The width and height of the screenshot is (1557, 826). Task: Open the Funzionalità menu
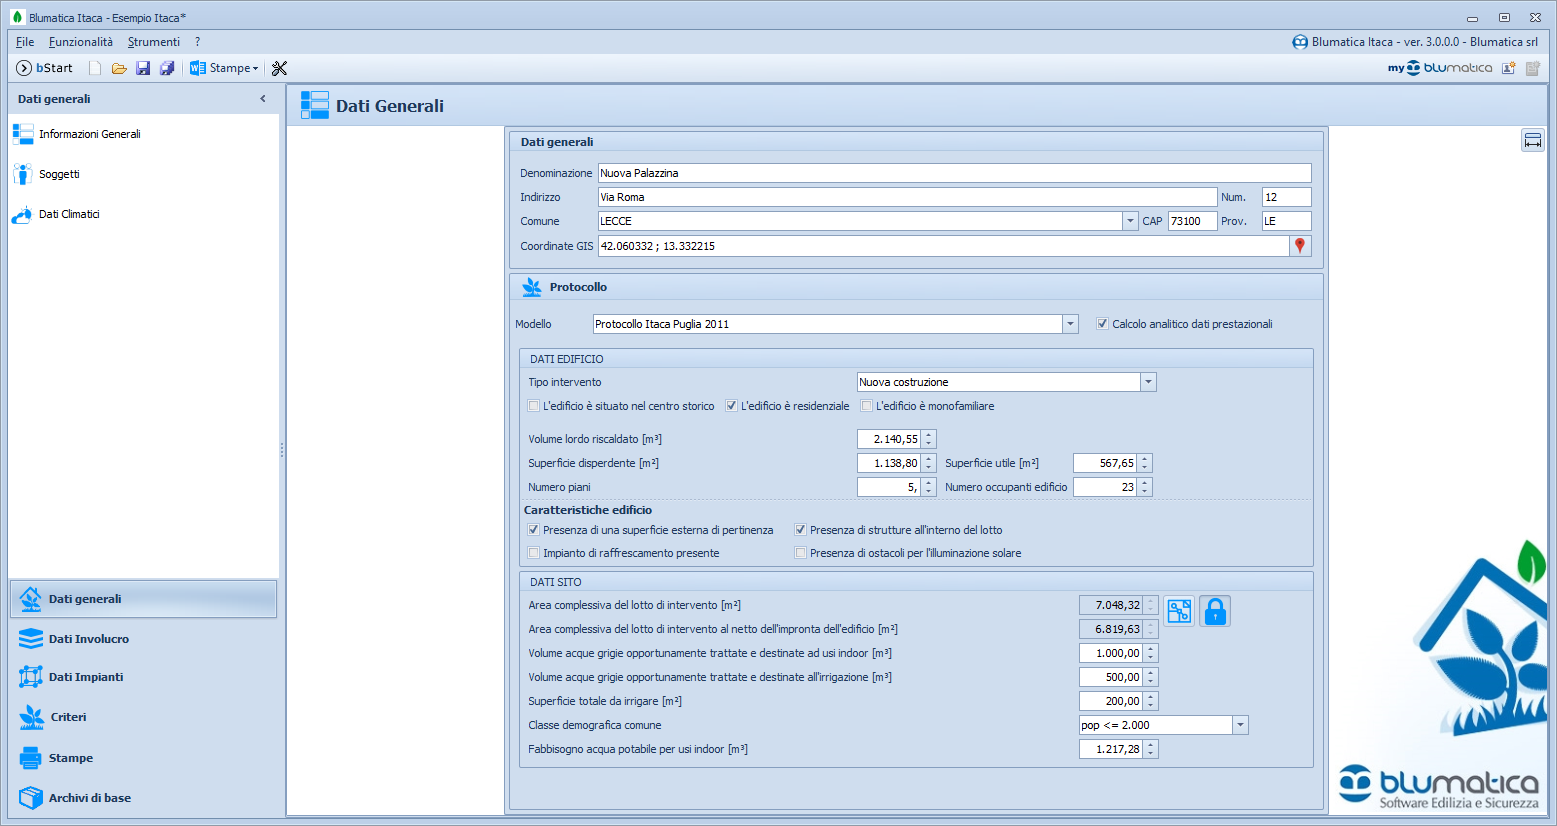tap(81, 42)
